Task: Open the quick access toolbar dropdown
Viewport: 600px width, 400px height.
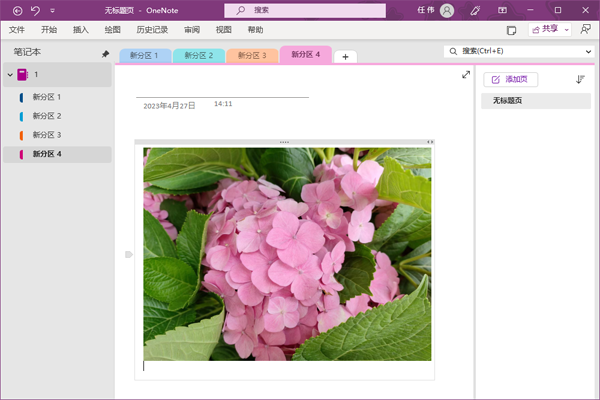Action: click(52, 10)
